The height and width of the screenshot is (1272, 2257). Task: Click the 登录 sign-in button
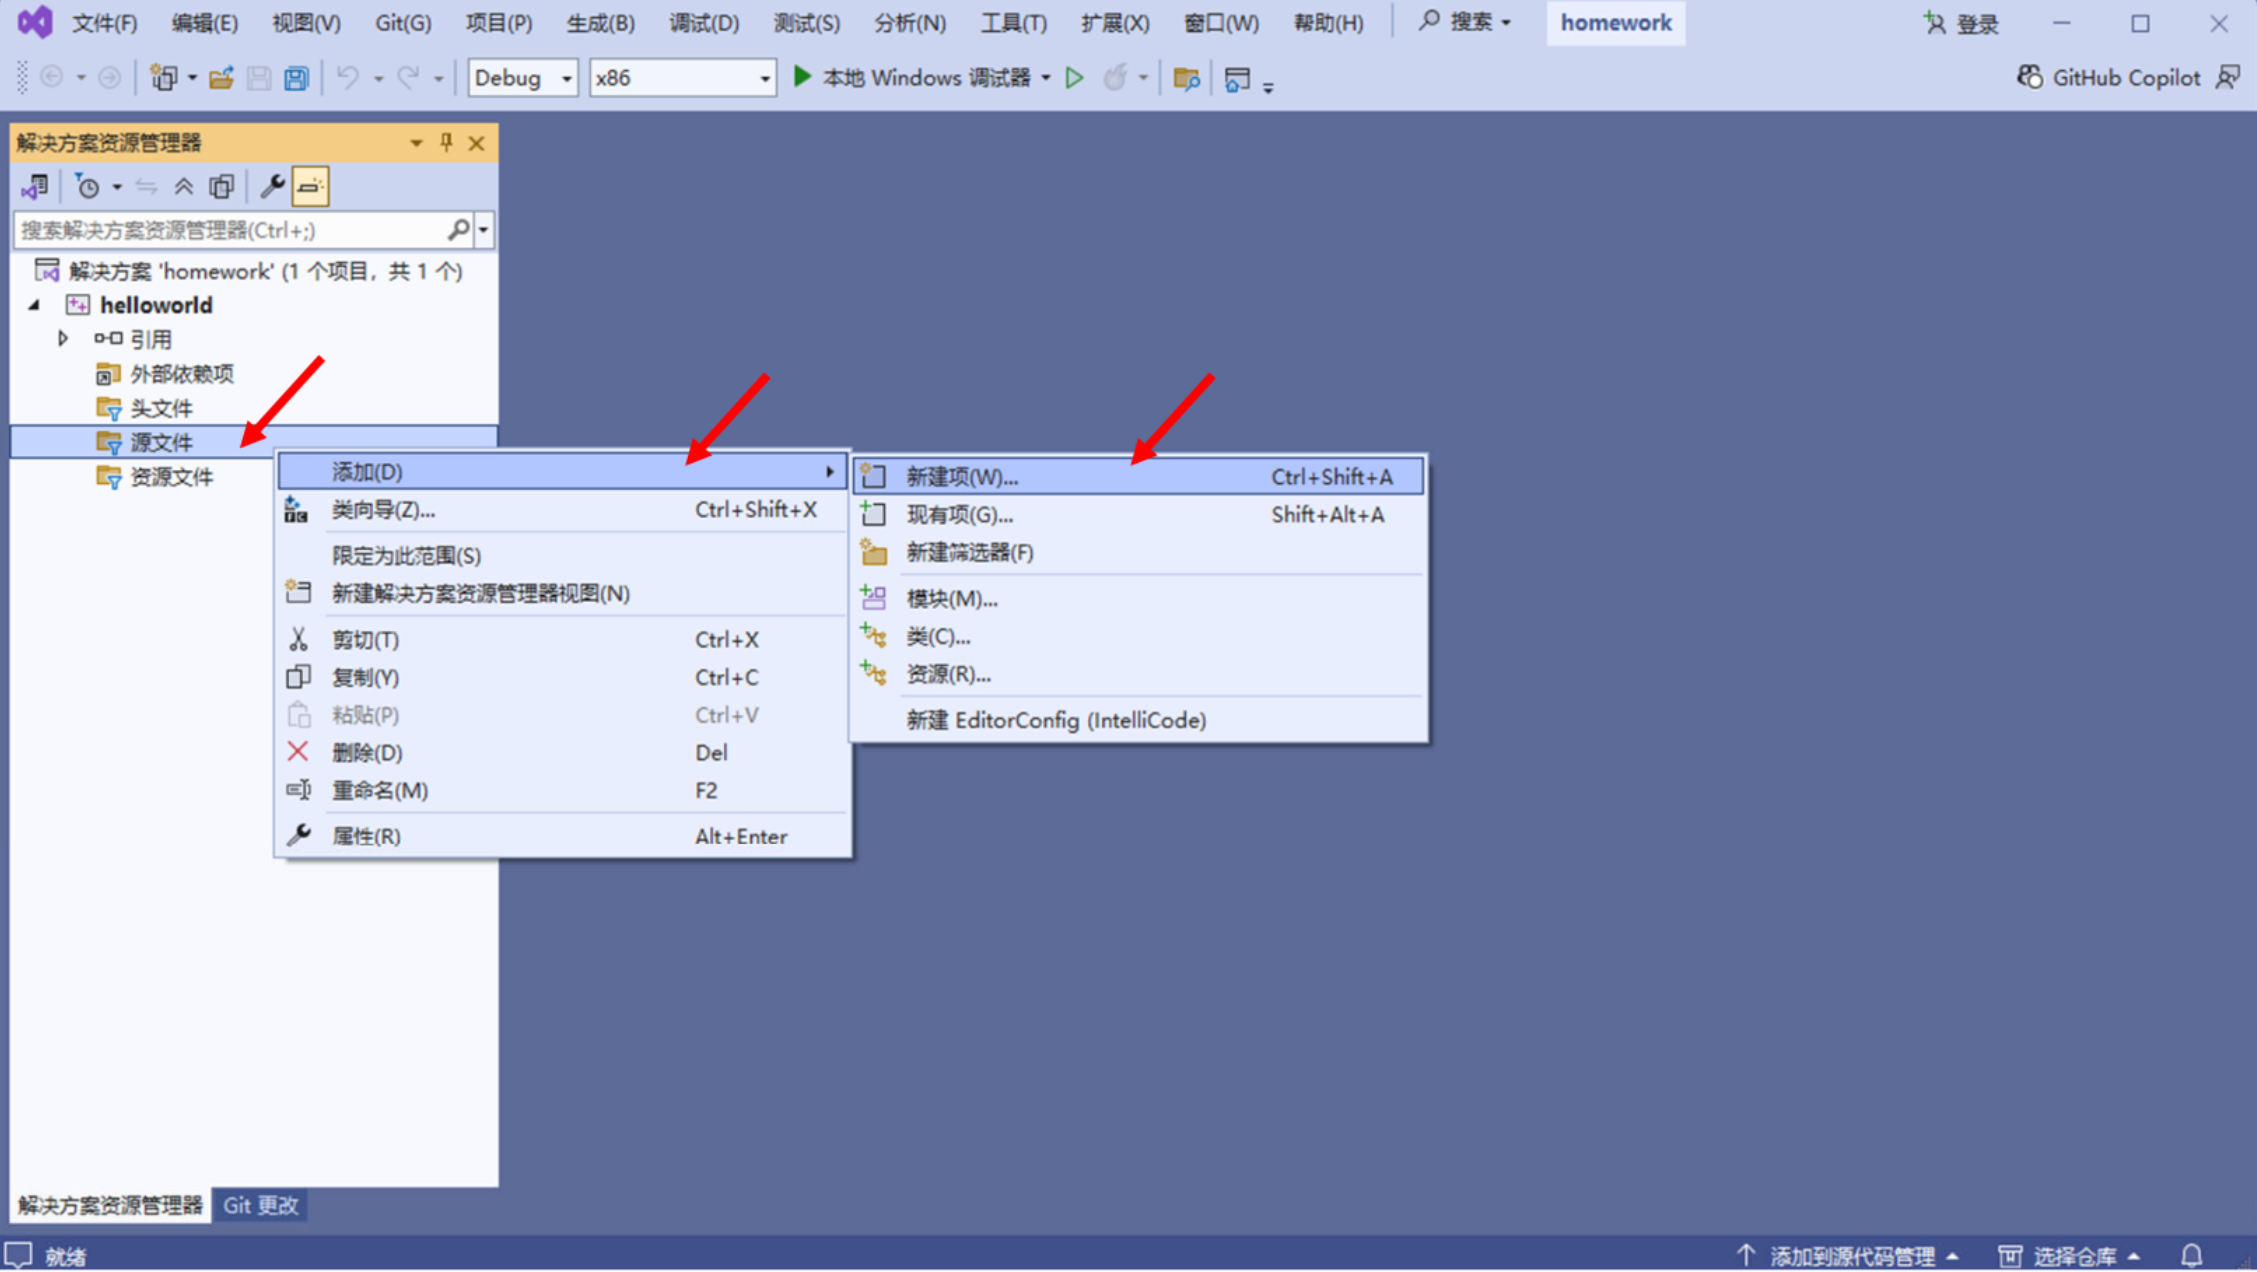coord(1962,23)
